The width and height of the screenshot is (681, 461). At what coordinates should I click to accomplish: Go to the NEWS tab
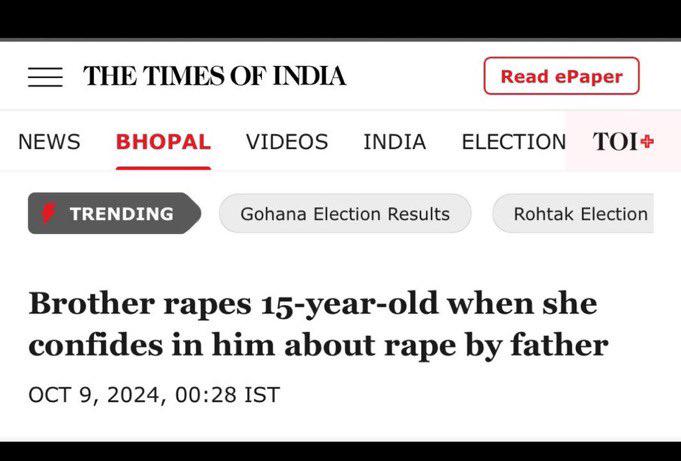coord(49,142)
